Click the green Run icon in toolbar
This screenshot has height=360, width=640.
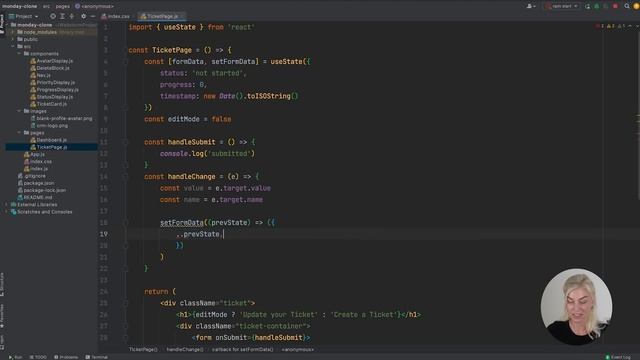pyautogui.click(x=597, y=6)
